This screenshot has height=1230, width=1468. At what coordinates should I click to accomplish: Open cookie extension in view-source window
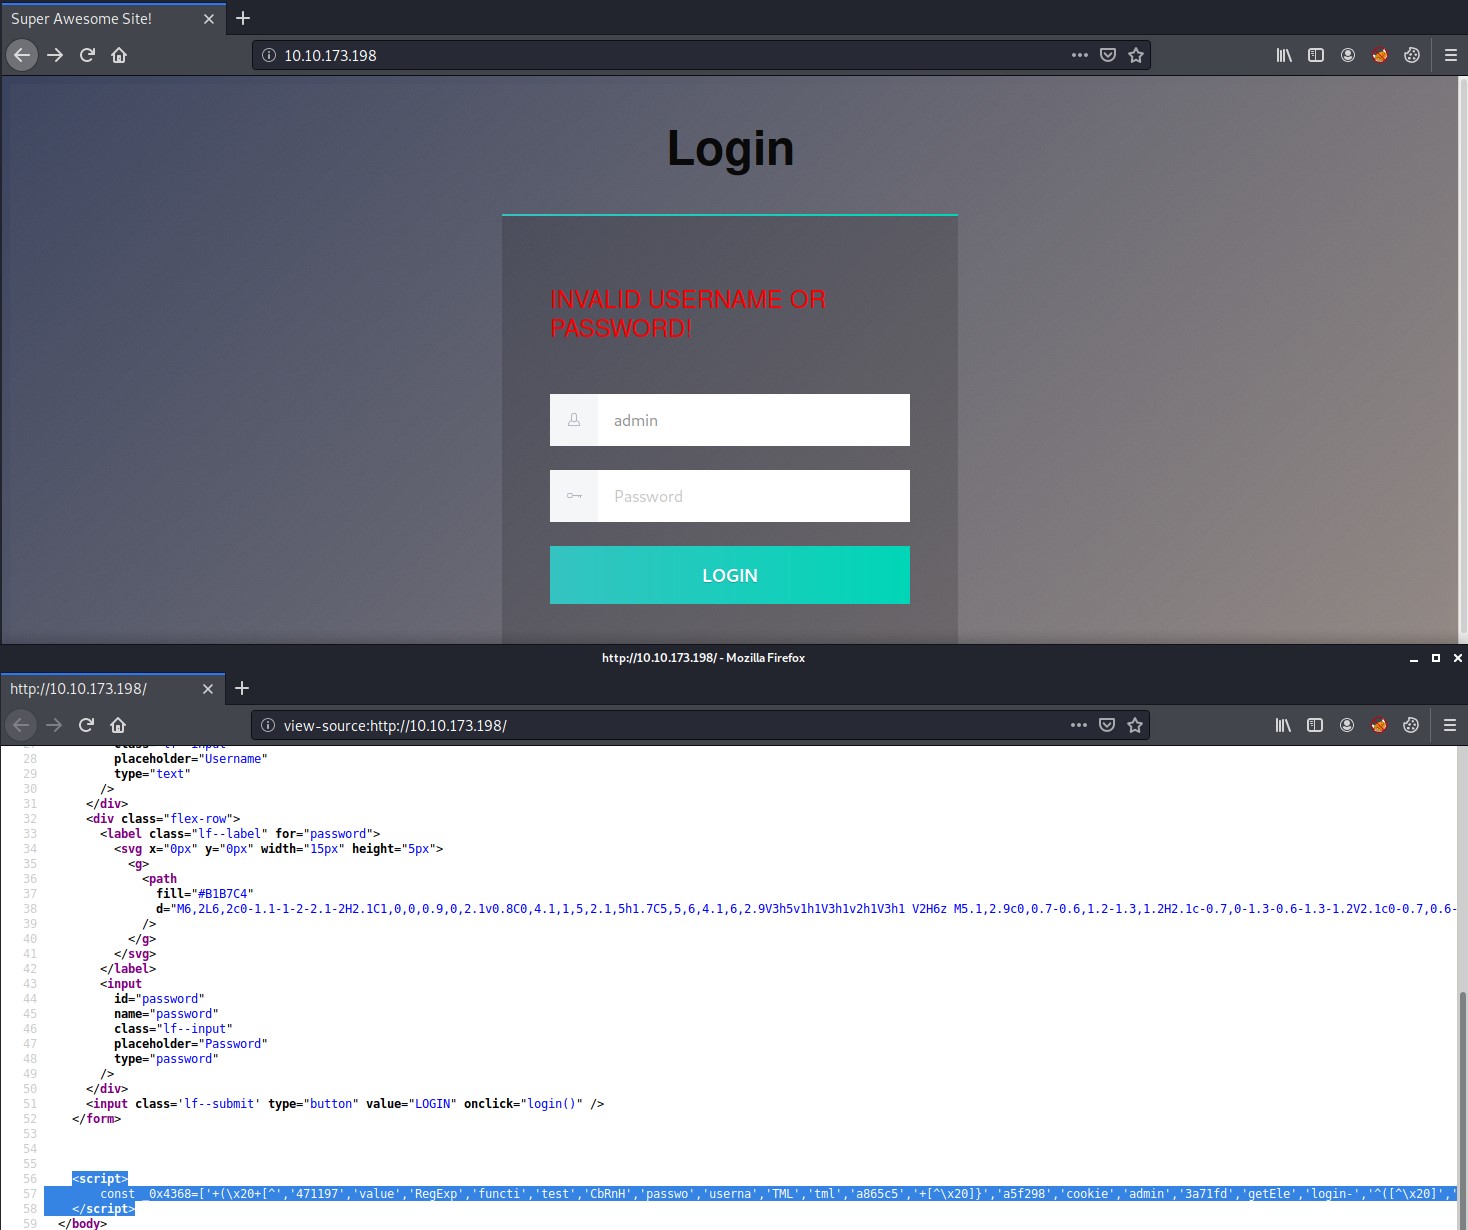[1411, 725]
